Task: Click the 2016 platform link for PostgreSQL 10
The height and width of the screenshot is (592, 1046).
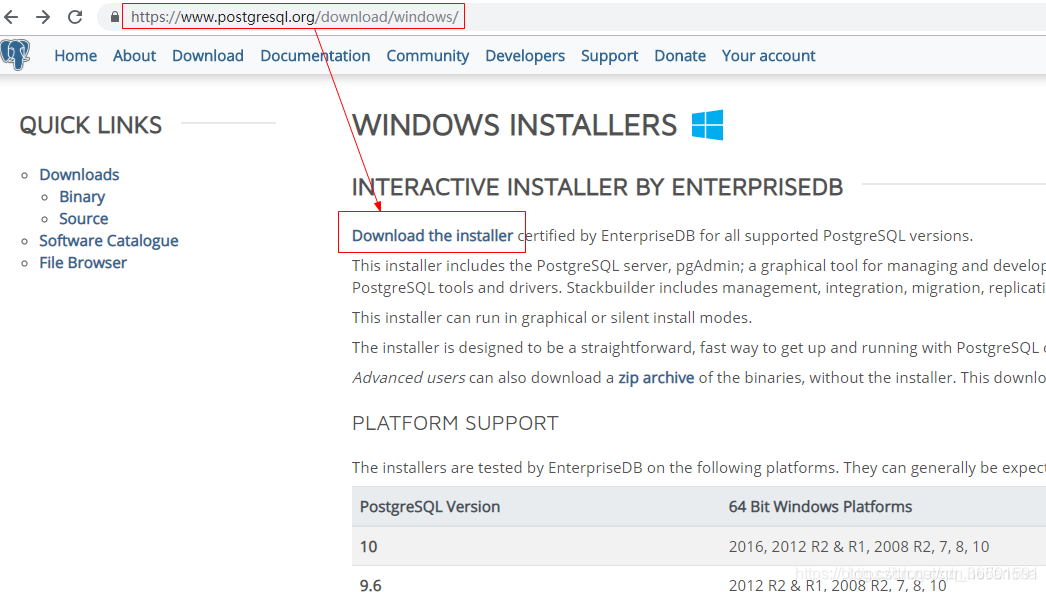Action: 742,546
